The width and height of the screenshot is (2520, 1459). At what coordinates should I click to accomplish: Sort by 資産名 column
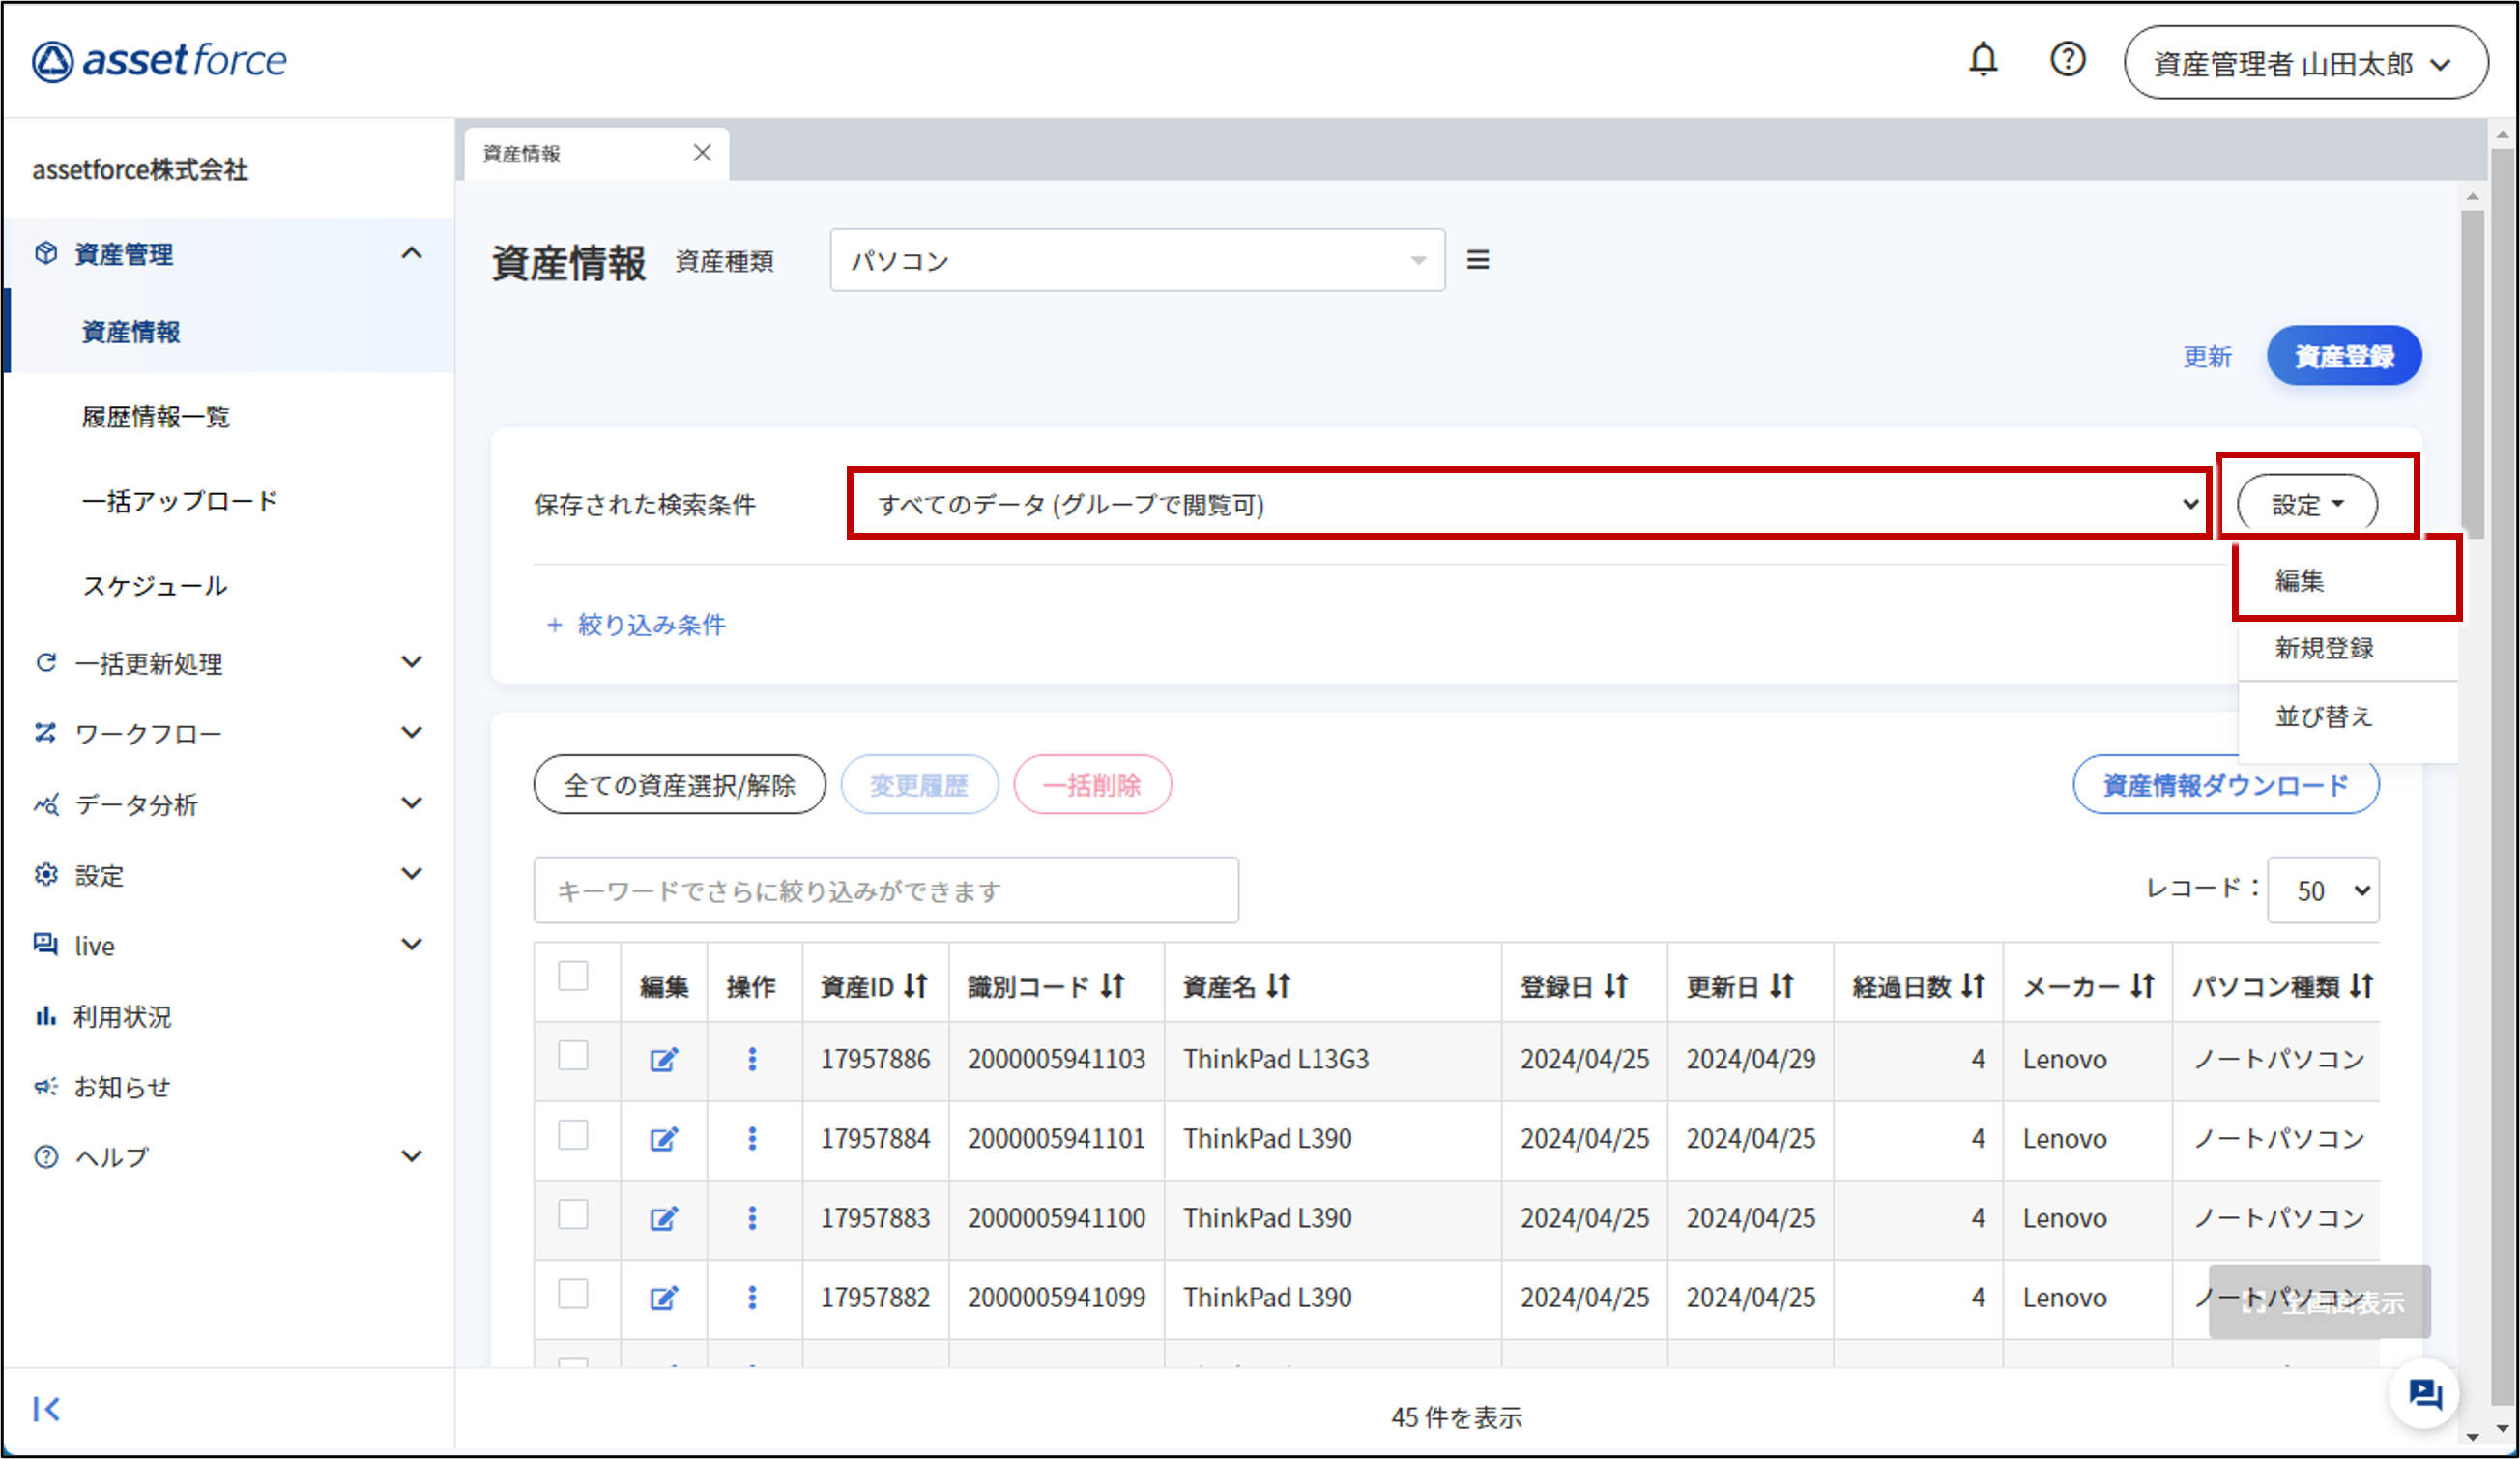tap(1279, 986)
